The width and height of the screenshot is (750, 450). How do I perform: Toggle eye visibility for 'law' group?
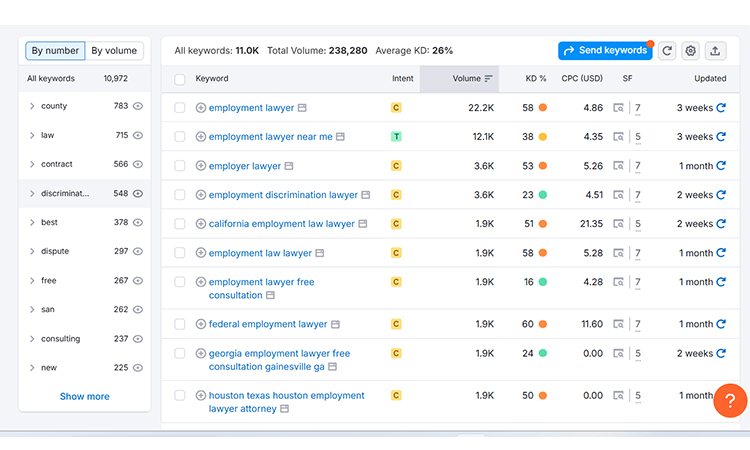click(138, 135)
